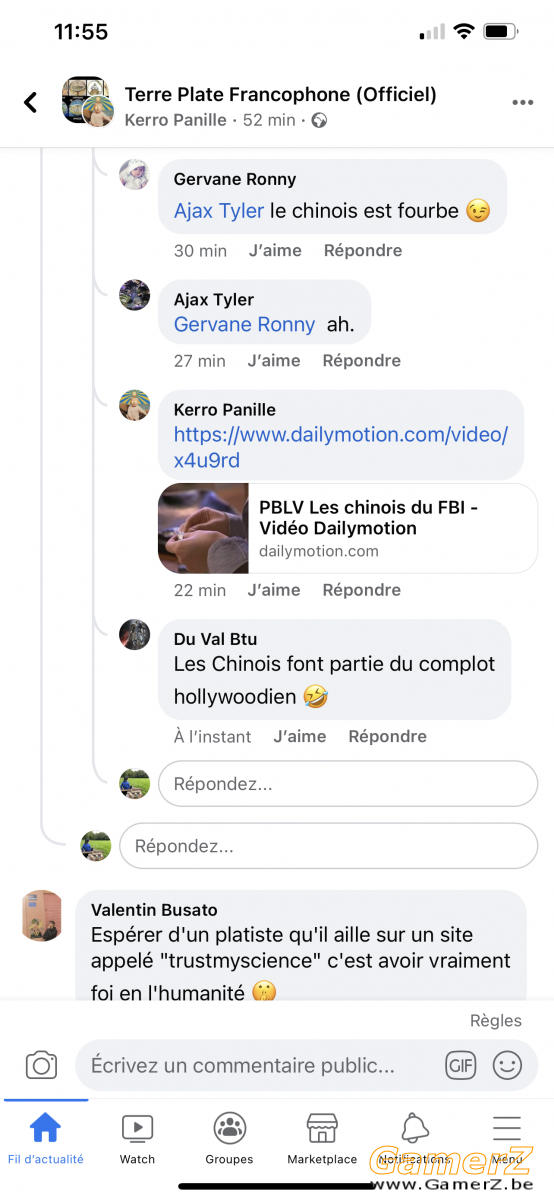The height and width of the screenshot is (1200, 554).
Task: Tap the camera icon in comment bar
Action: point(41,1065)
